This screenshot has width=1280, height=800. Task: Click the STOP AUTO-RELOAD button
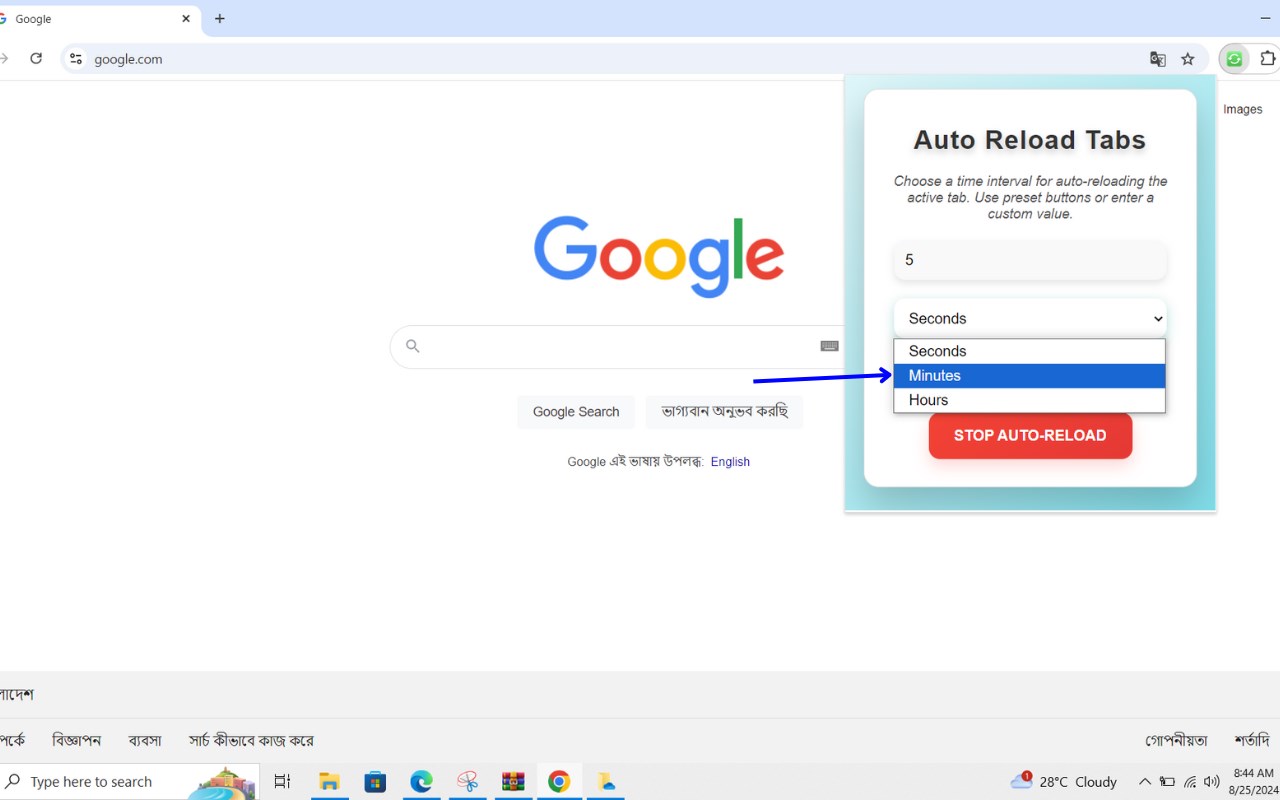(1030, 435)
